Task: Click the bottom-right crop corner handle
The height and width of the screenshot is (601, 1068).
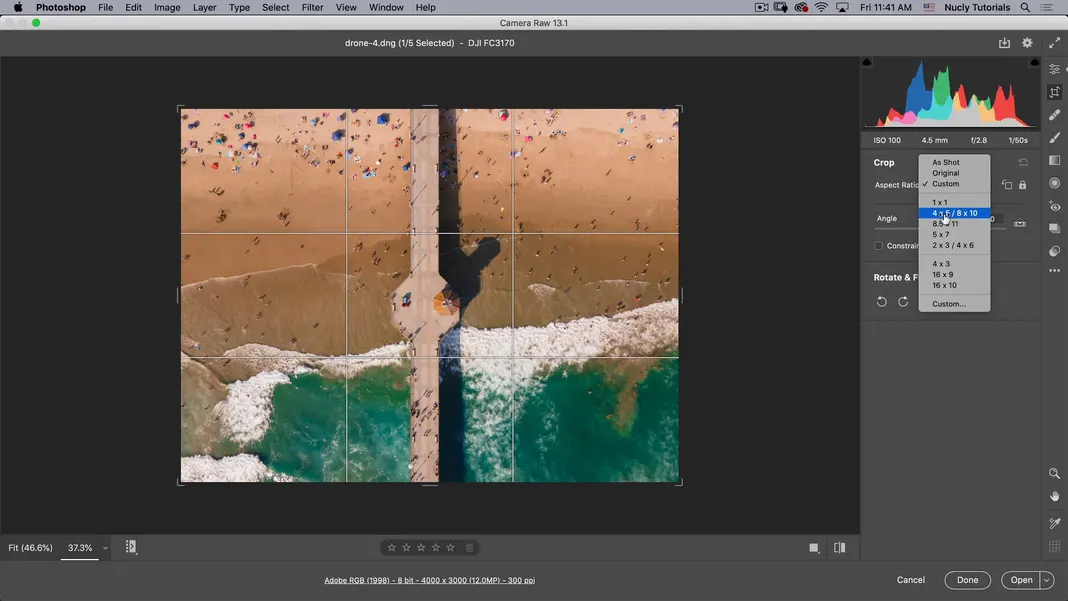Action: pos(678,482)
